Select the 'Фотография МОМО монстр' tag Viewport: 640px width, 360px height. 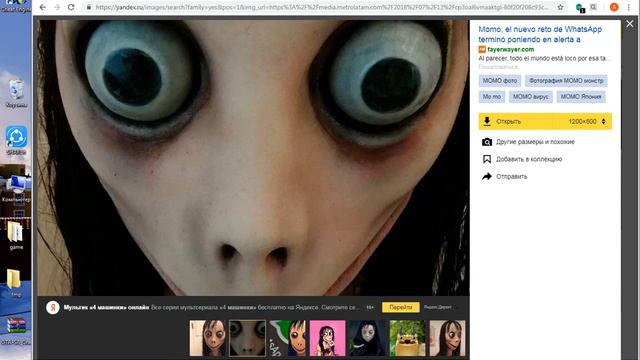pos(566,81)
